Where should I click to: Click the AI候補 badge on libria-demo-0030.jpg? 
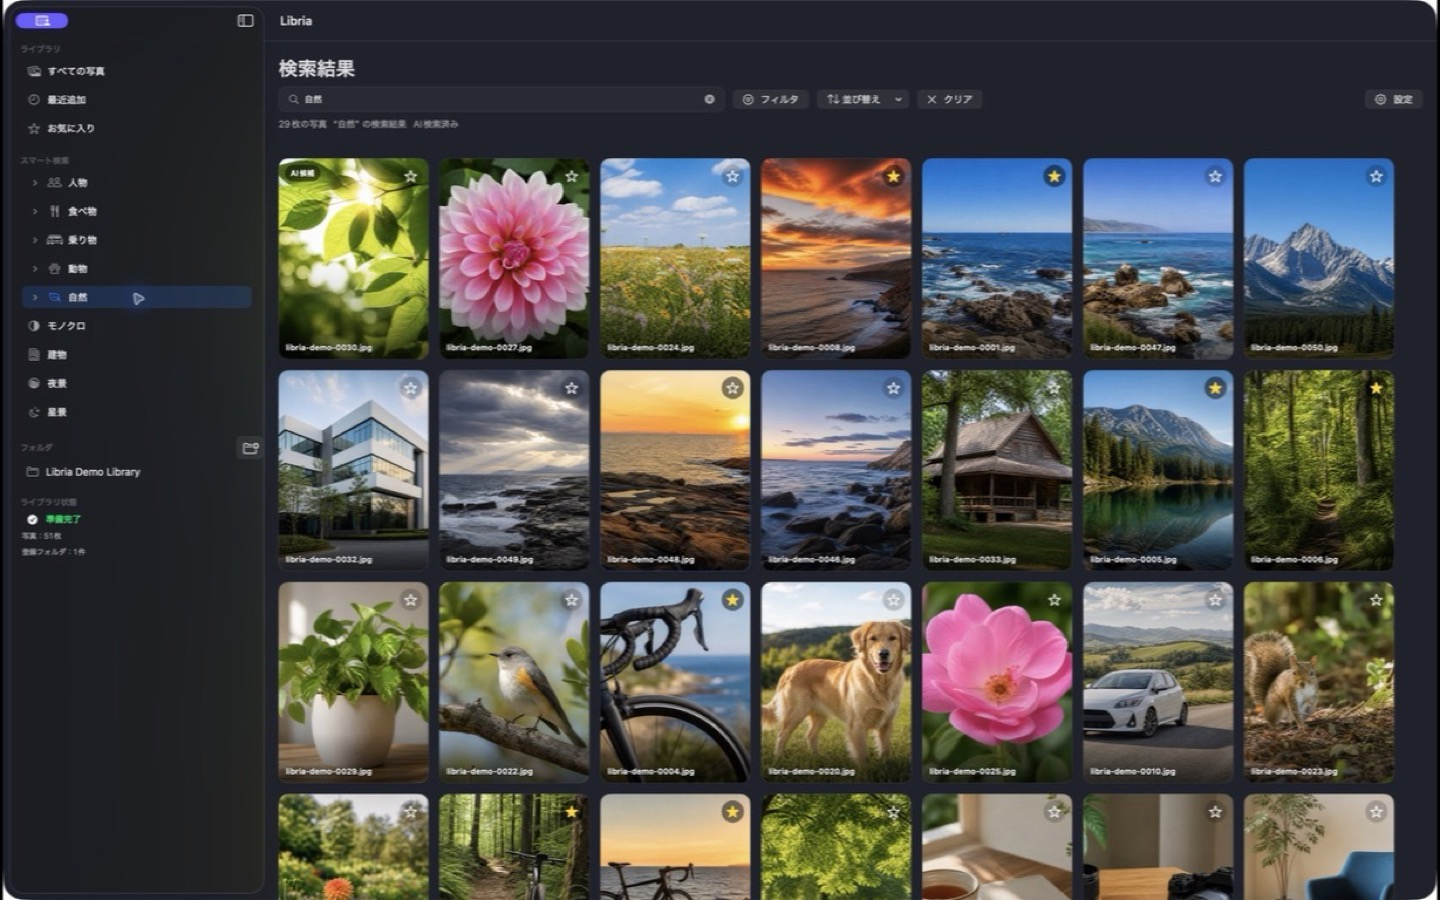click(302, 173)
